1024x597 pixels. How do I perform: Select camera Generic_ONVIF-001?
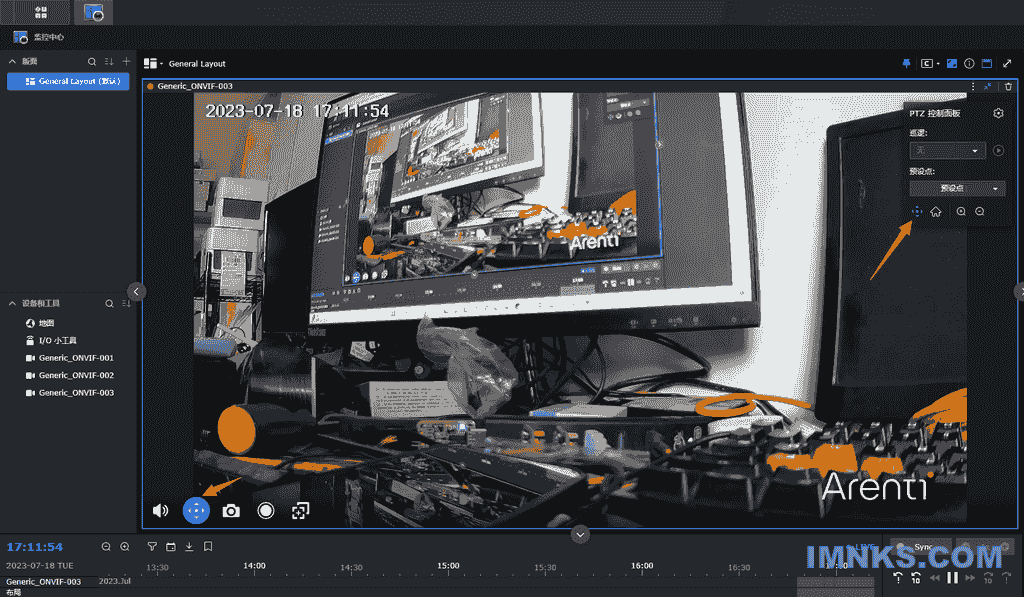(x=70, y=358)
